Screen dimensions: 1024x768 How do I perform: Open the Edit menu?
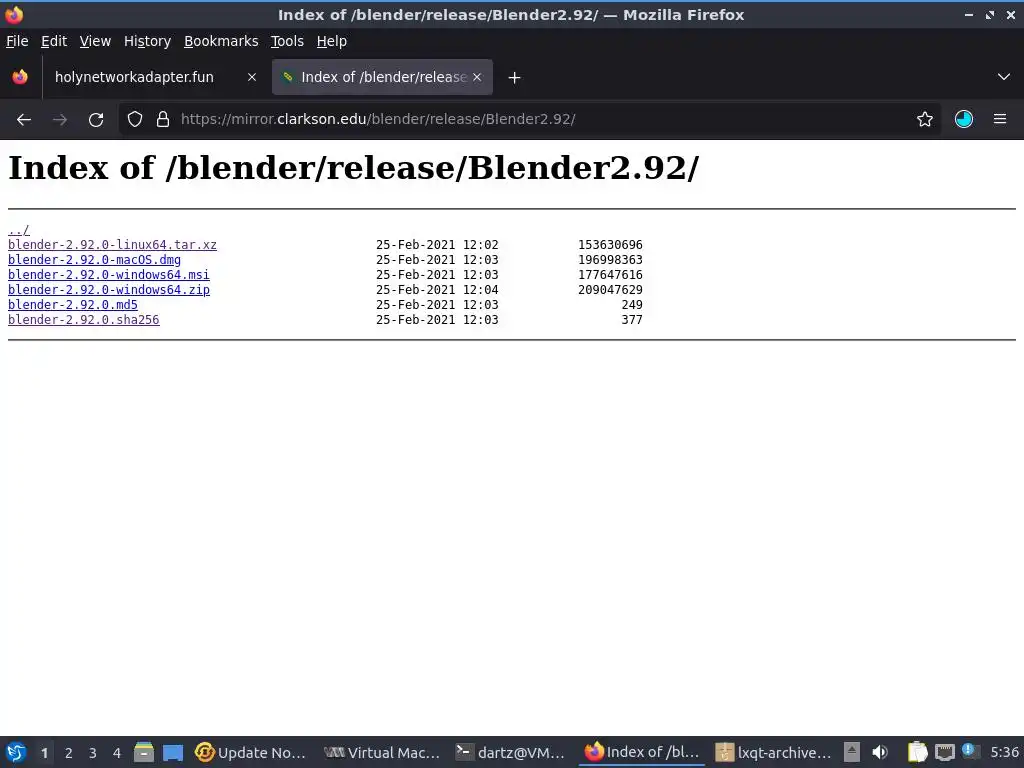pos(54,41)
